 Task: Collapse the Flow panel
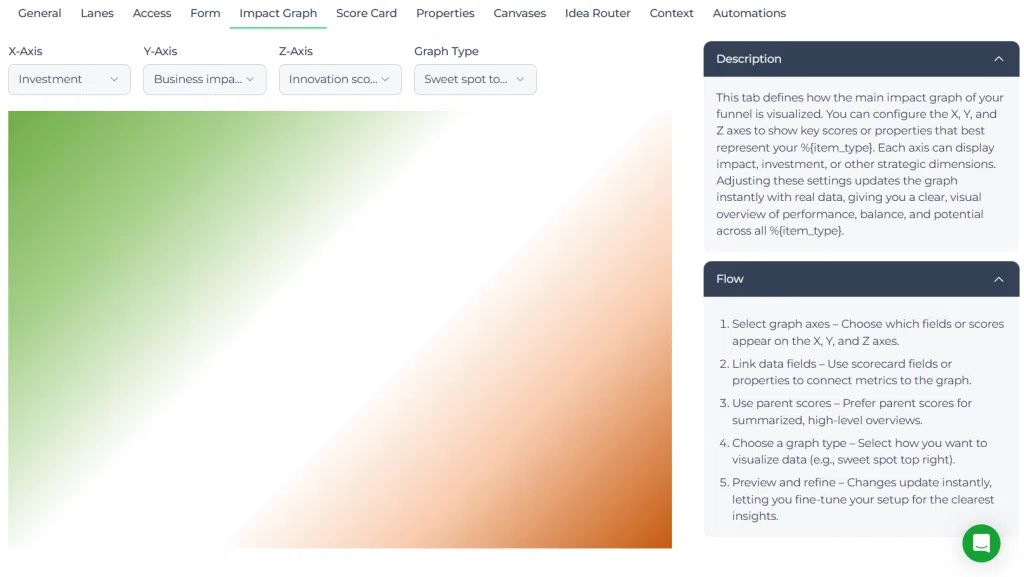pyautogui.click(x=999, y=279)
